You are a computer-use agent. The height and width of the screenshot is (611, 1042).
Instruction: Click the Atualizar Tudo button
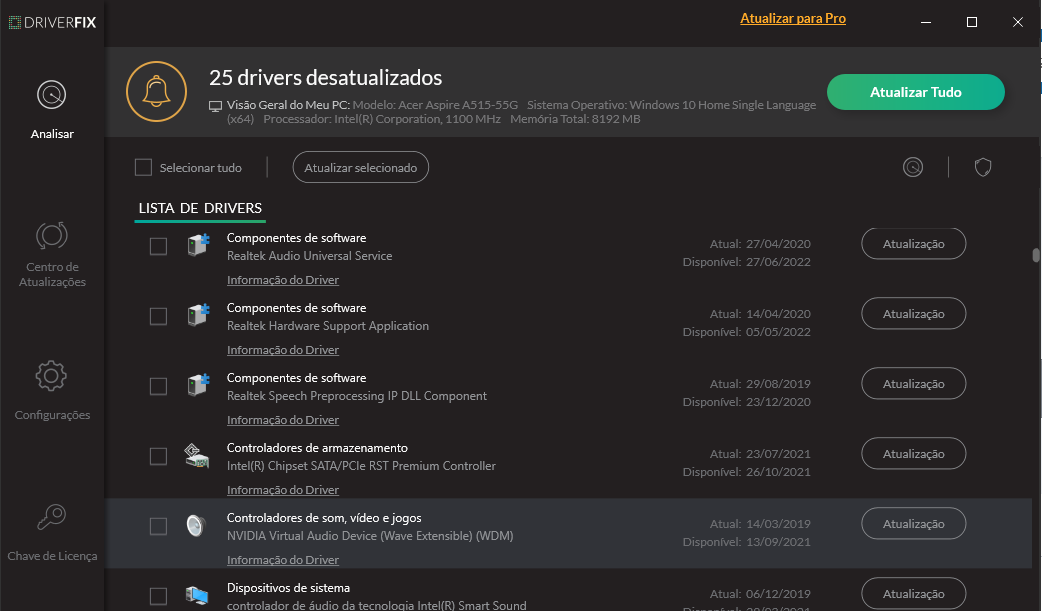pyautogui.click(x=916, y=92)
